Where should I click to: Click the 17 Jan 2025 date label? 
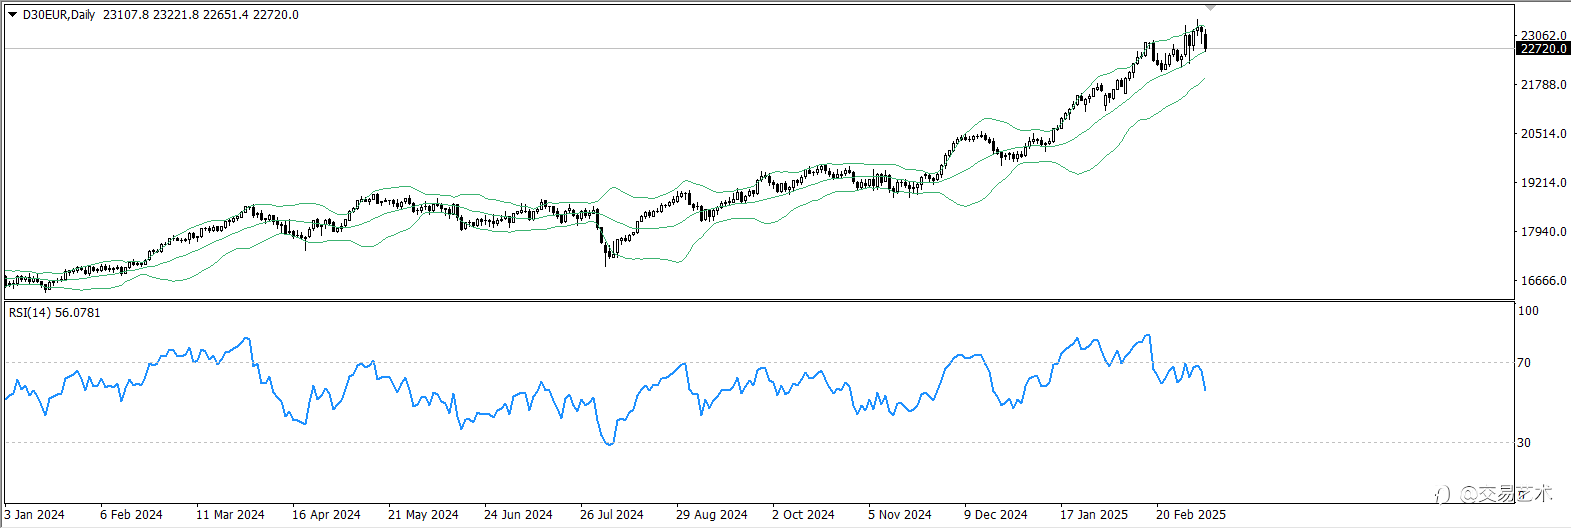[1094, 515]
